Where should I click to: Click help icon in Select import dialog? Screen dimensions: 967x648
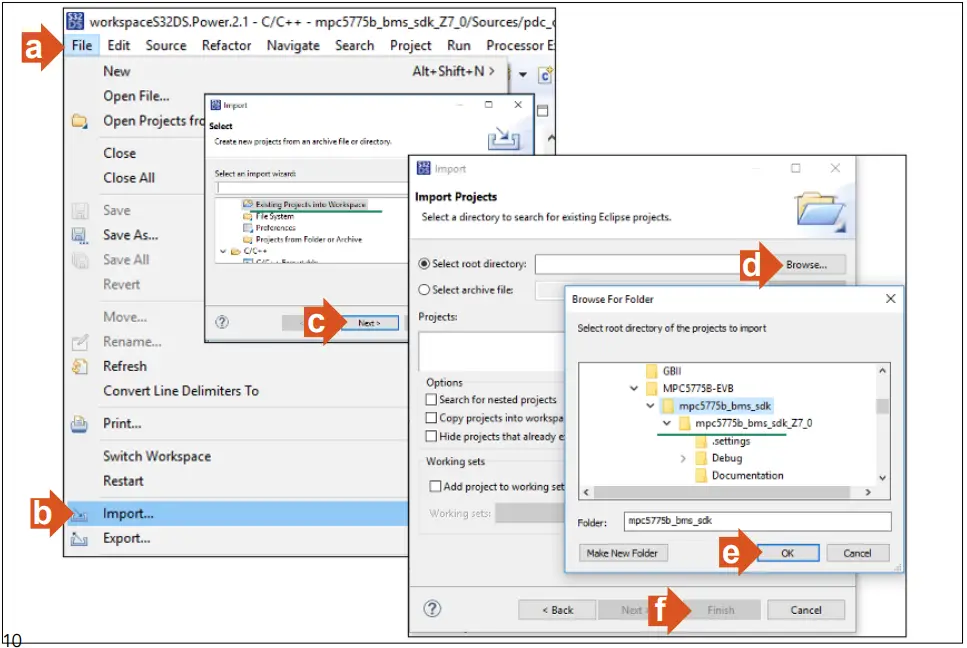tap(222, 322)
